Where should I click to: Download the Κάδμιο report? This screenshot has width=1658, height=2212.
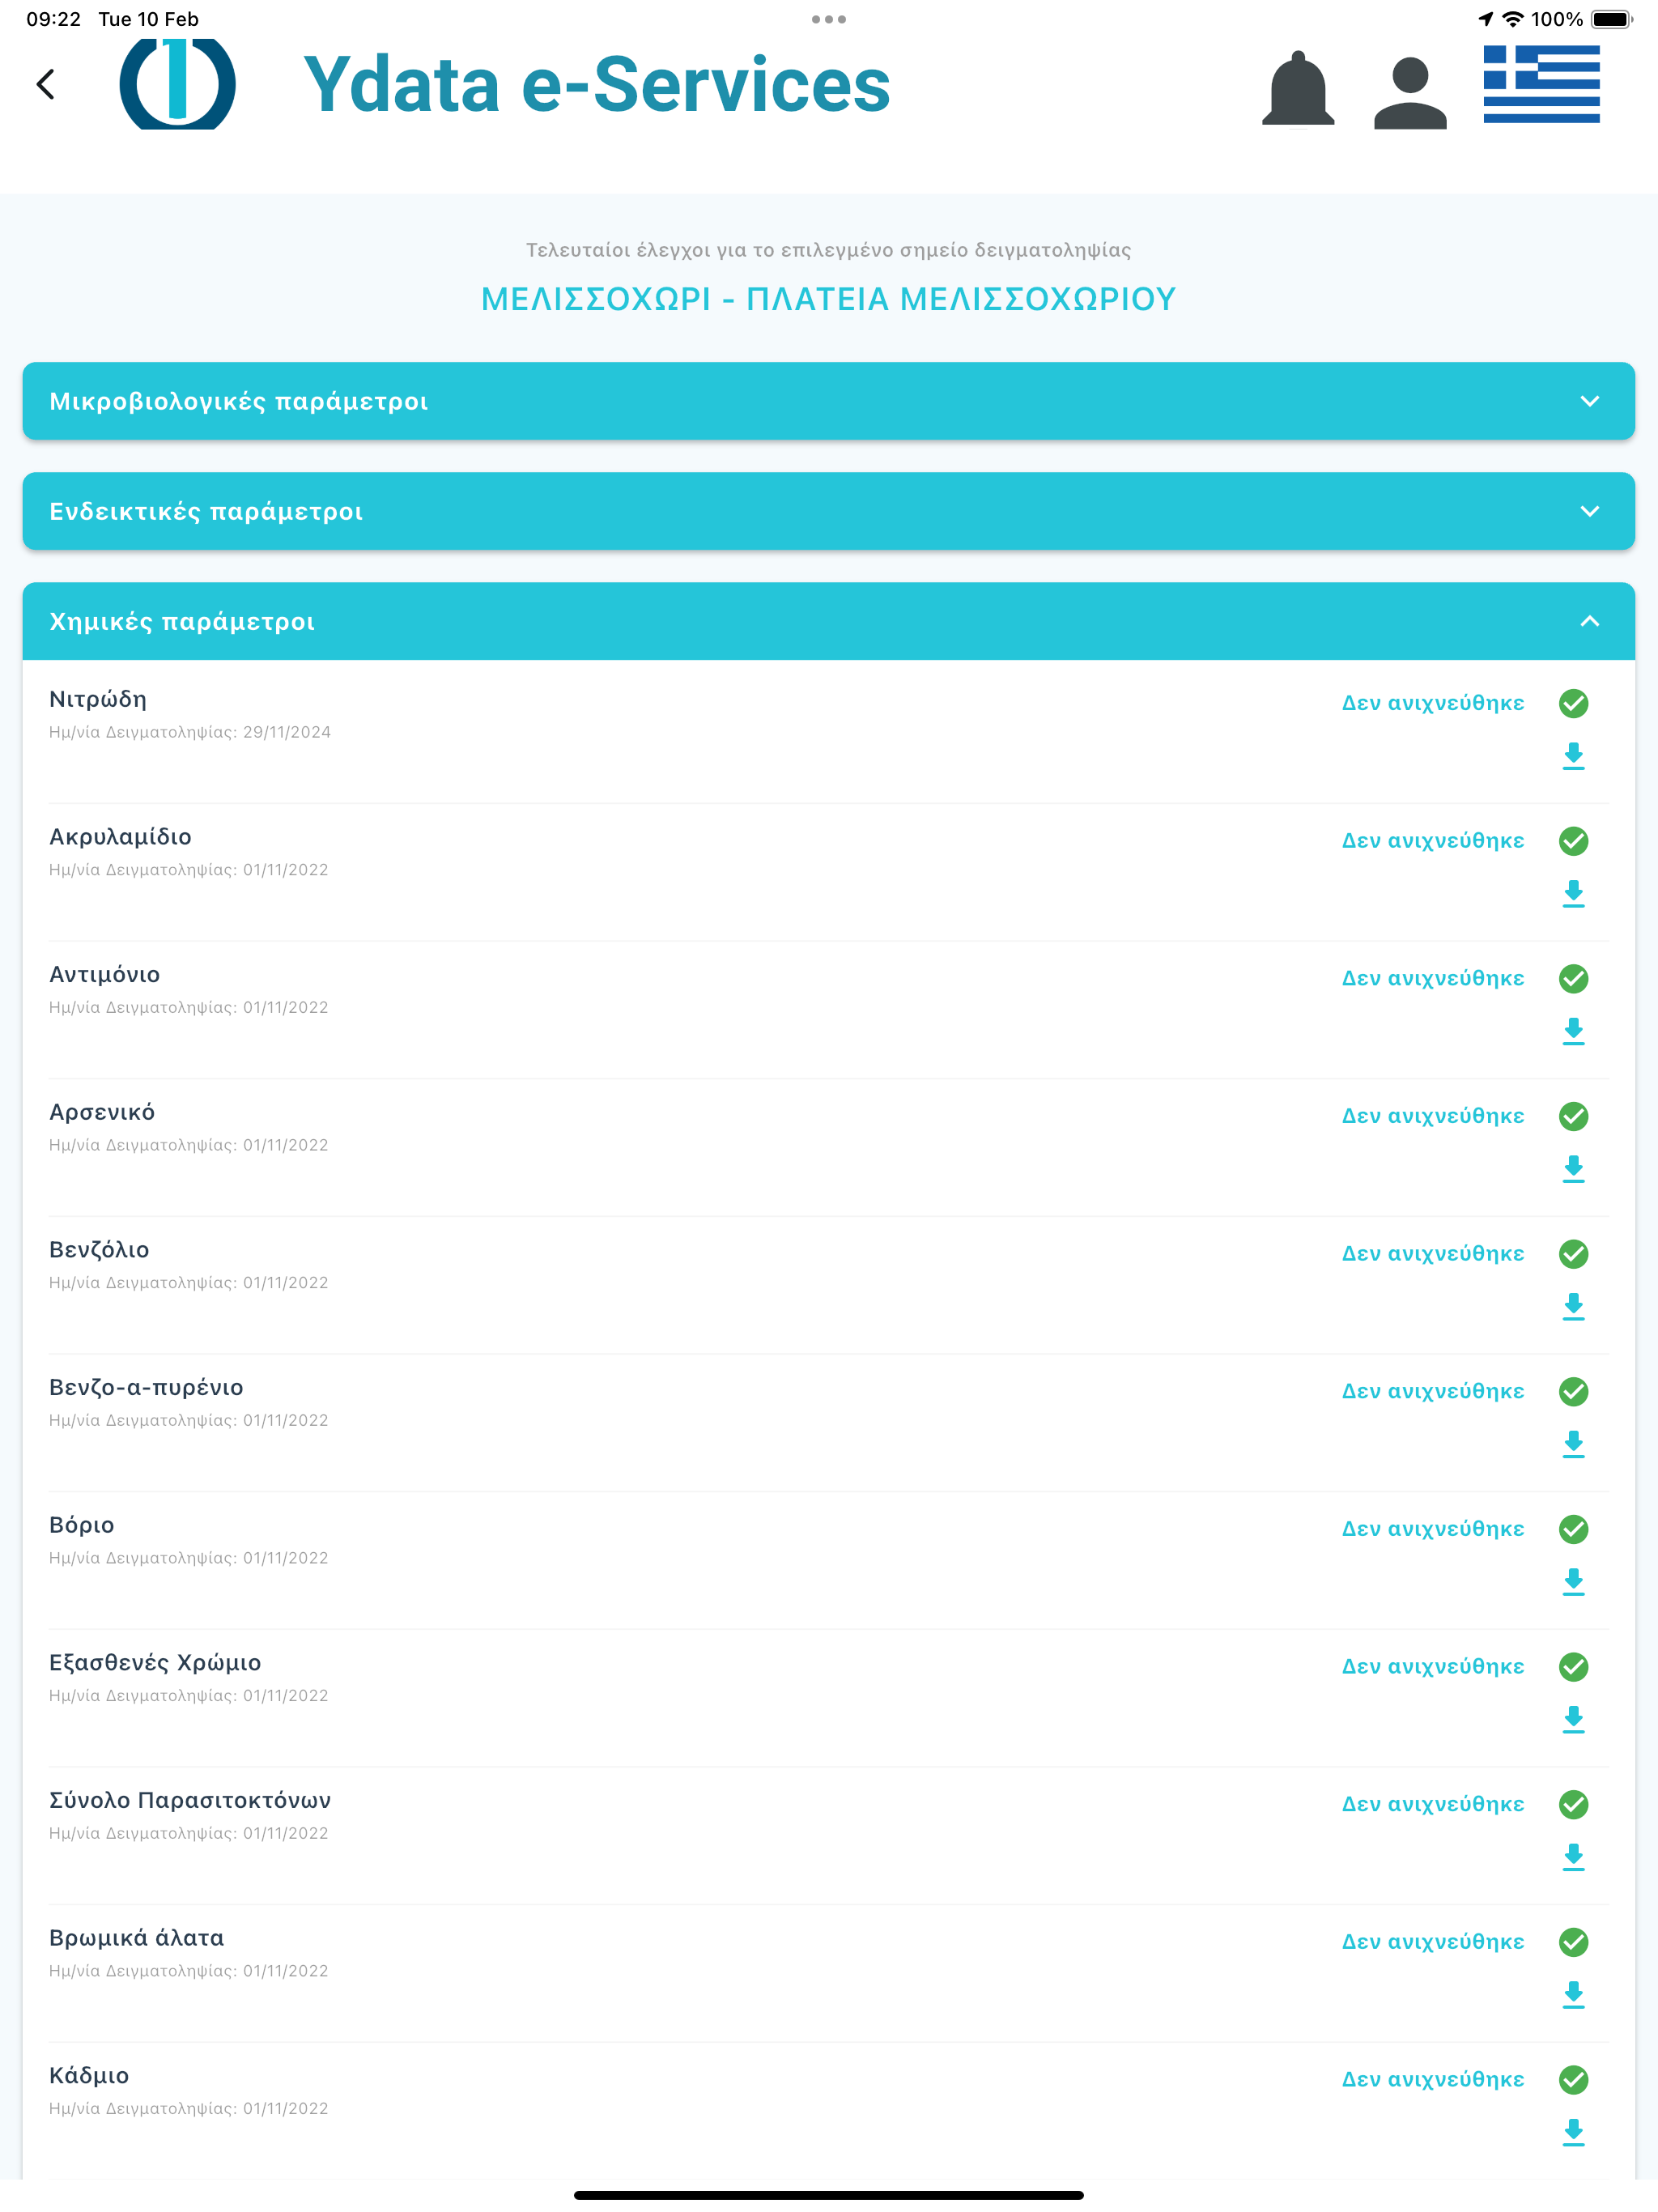click(x=1573, y=2133)
